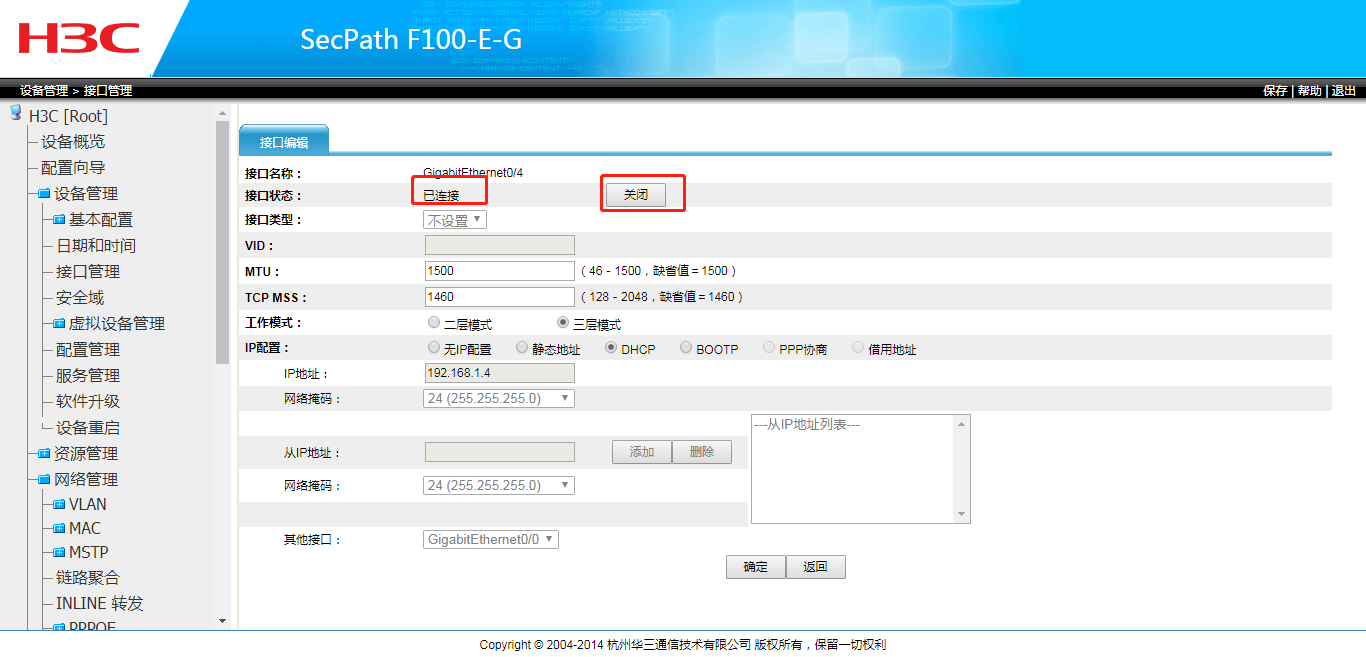Screen dimensions: 1366x657
Task: Open the 从IP地址 网络掩码 dropdown
Action: (499, 485)
